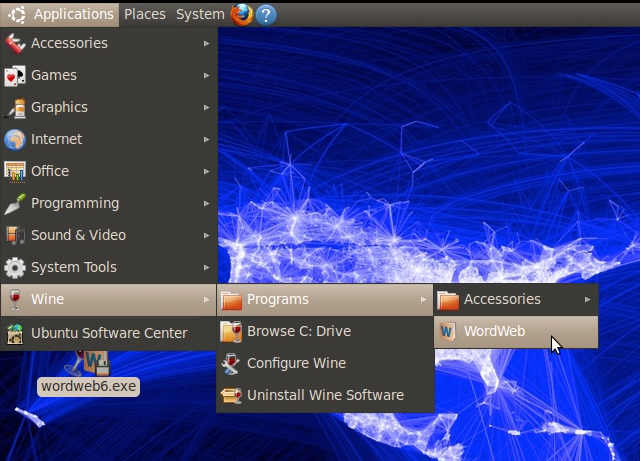Click the wine glass Wine icon

pyautogui.click(x=15, y=300)
